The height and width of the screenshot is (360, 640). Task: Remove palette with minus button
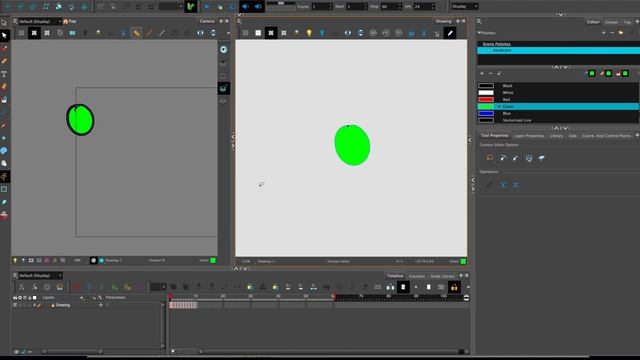[612, 33]
